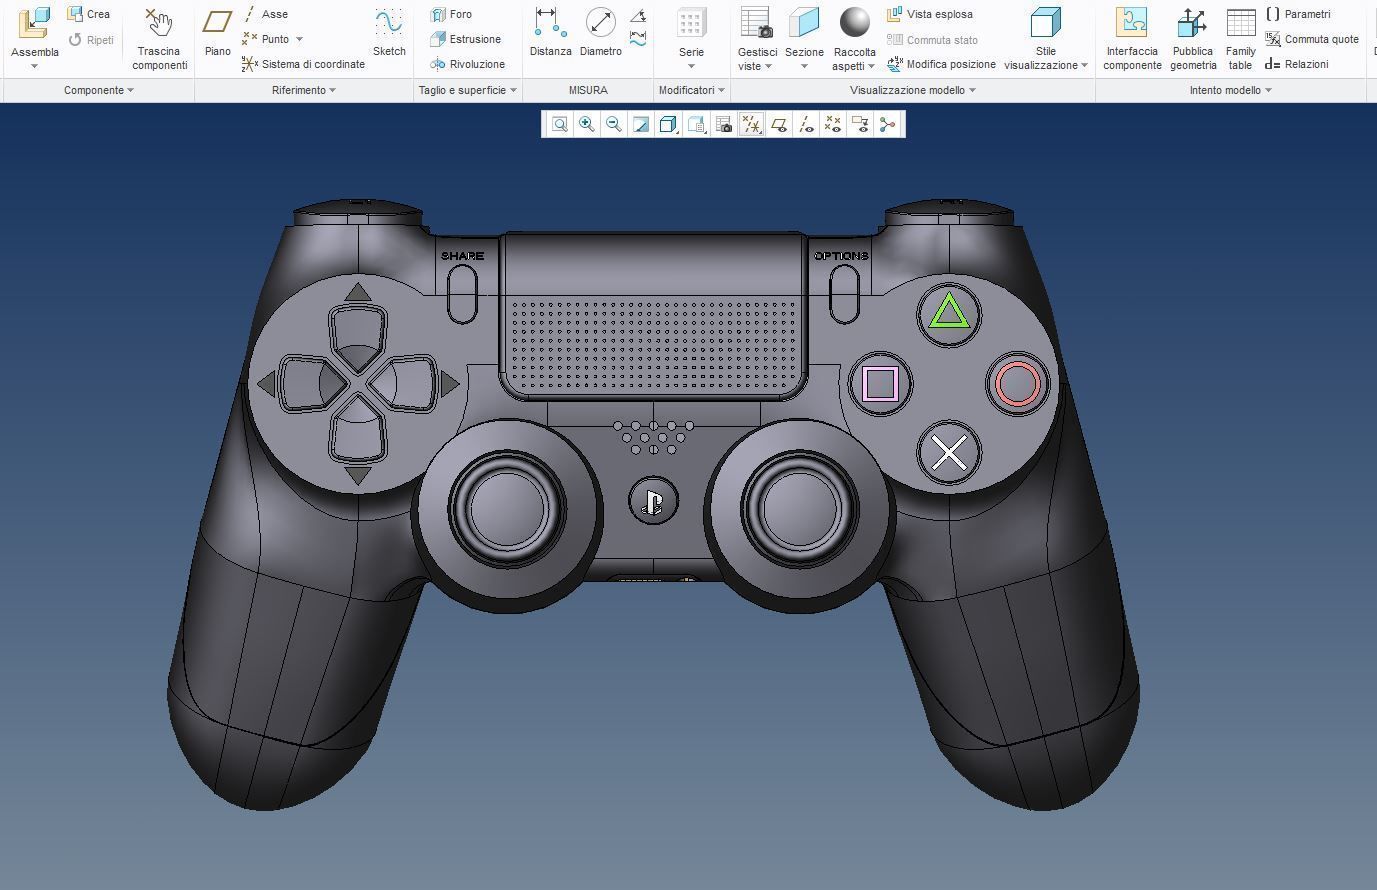Click the refit zoom icon in graphics toolbar
Screen dimensions: 1377x890
[560, 124]
